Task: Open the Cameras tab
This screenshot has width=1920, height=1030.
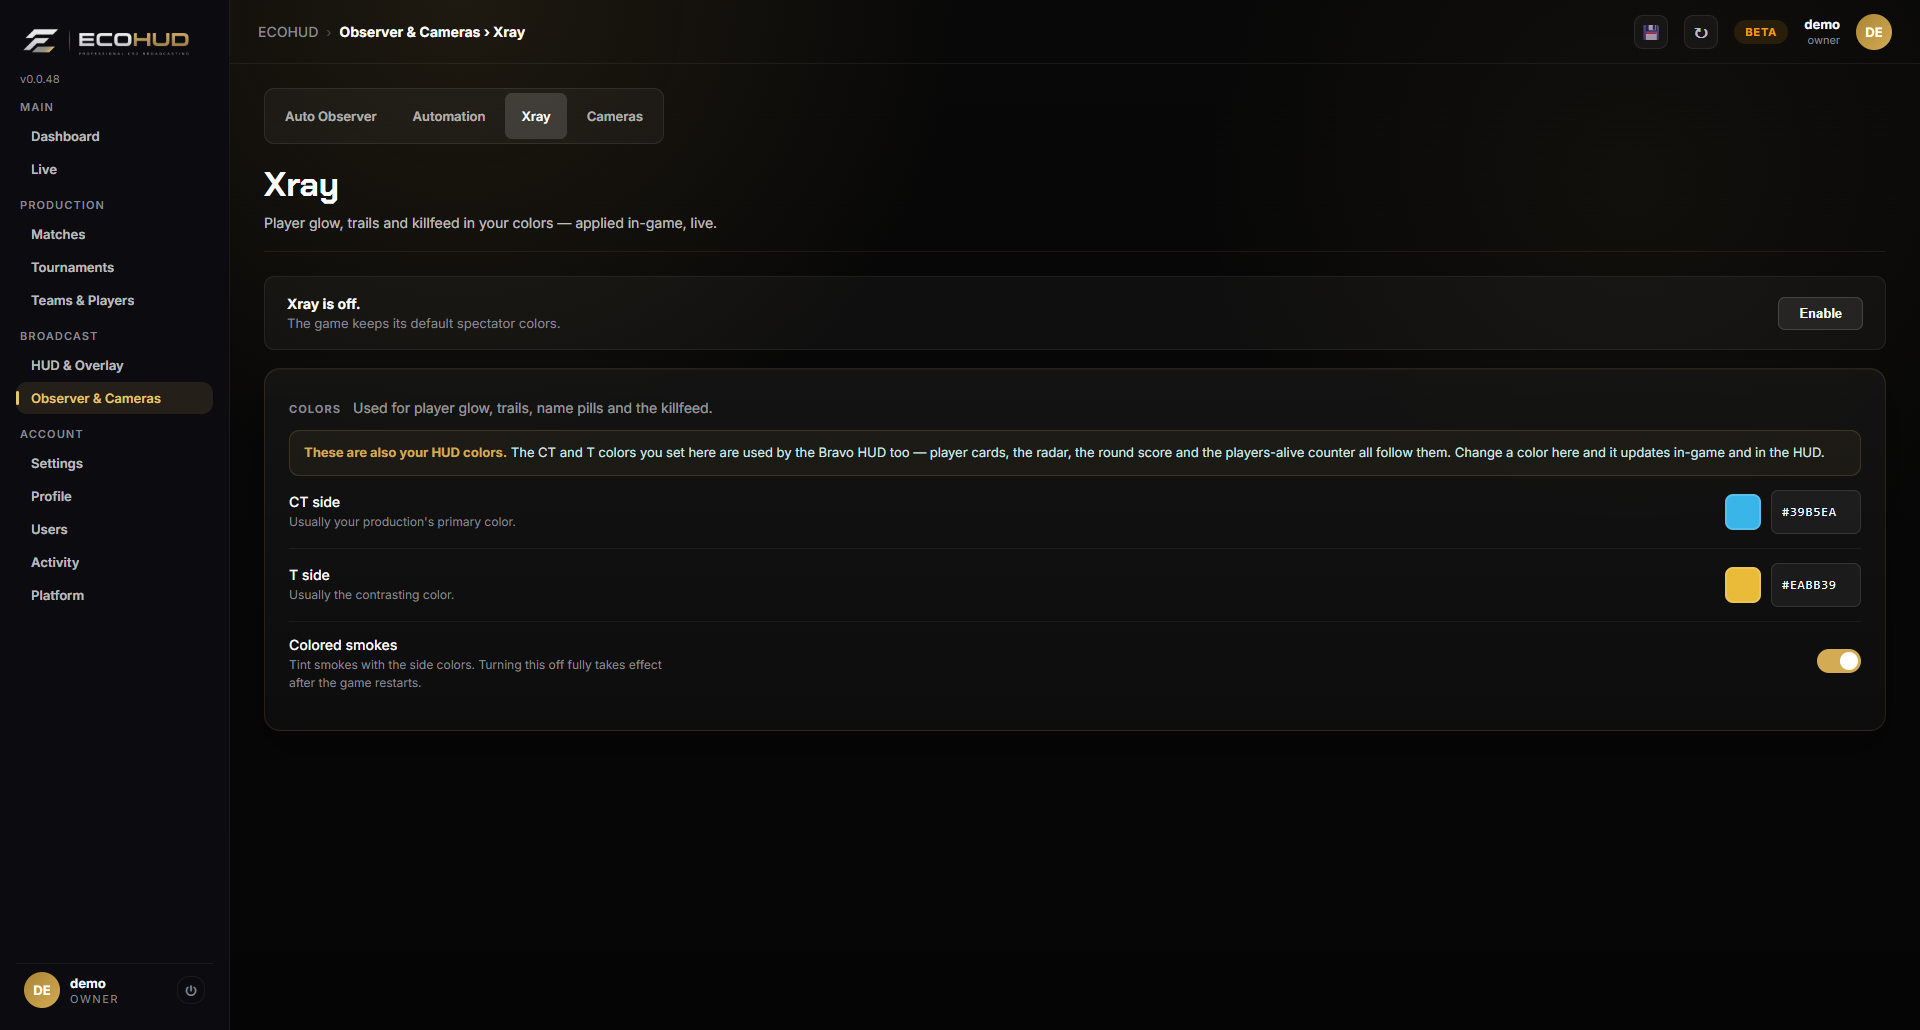Action: pos(615,116)
